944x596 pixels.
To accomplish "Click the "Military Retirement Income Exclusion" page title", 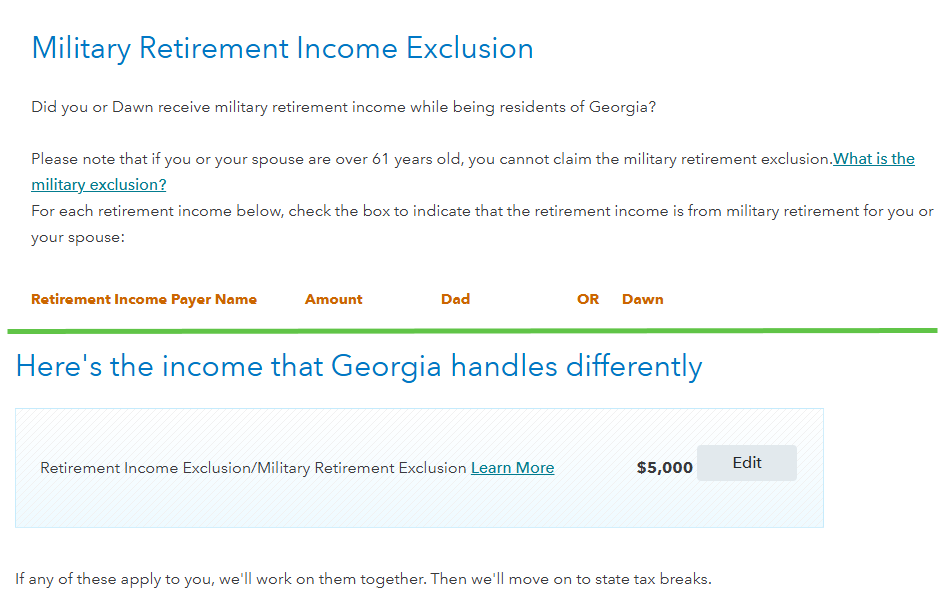I will [x=283, y=47].
